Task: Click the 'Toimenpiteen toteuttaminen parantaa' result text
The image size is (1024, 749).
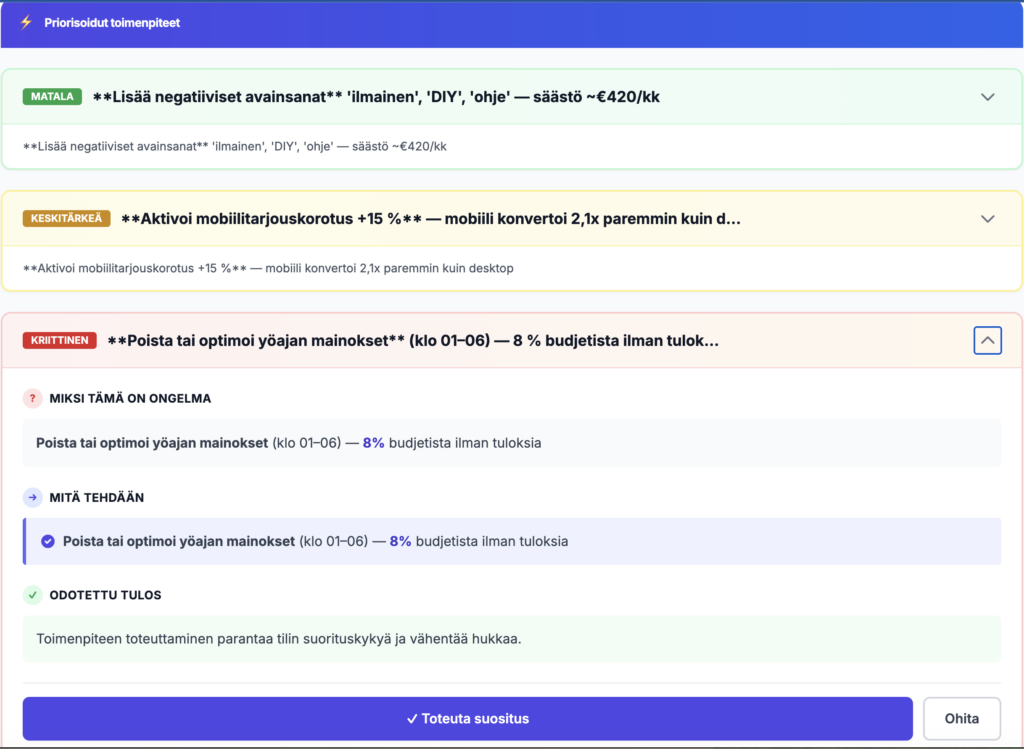Action: (279, 639)
